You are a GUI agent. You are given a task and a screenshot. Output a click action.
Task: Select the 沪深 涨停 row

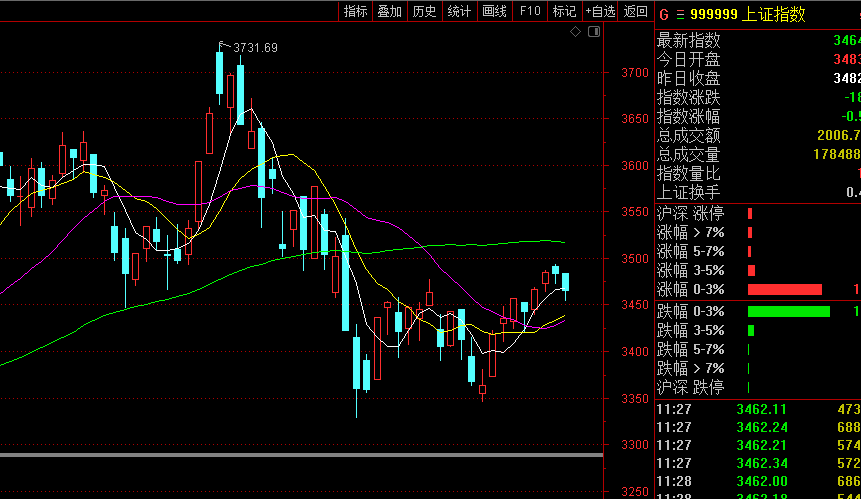[x=690, y=213]
